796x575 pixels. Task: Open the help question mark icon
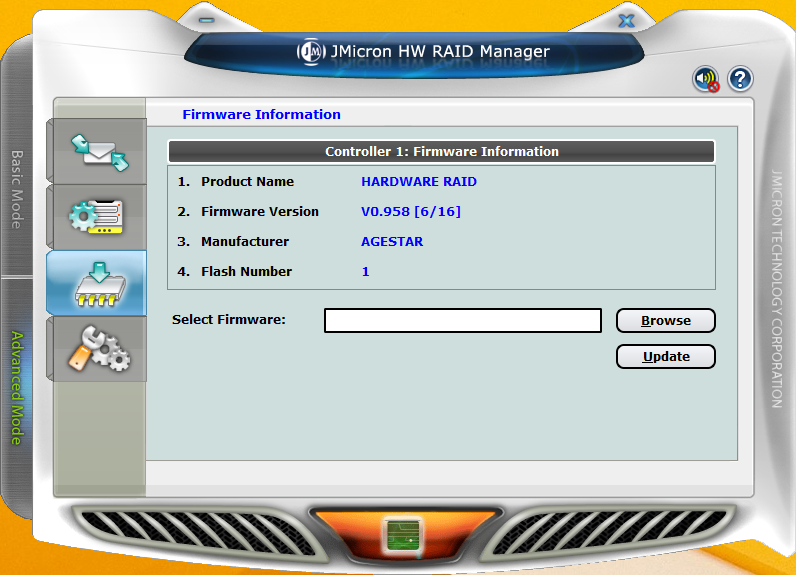coord(740,79)
